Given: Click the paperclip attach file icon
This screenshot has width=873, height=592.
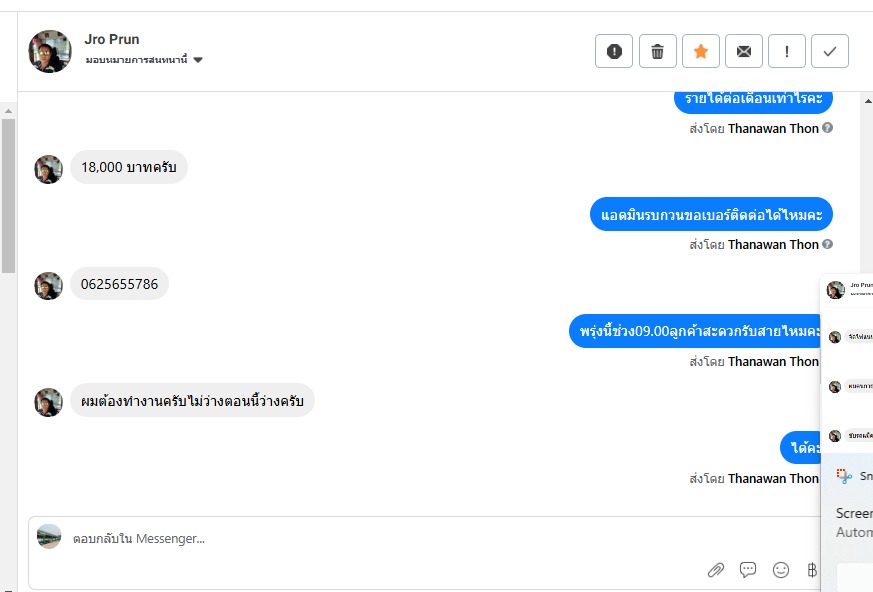Looking at the screenshot, I should pos(715,570).
